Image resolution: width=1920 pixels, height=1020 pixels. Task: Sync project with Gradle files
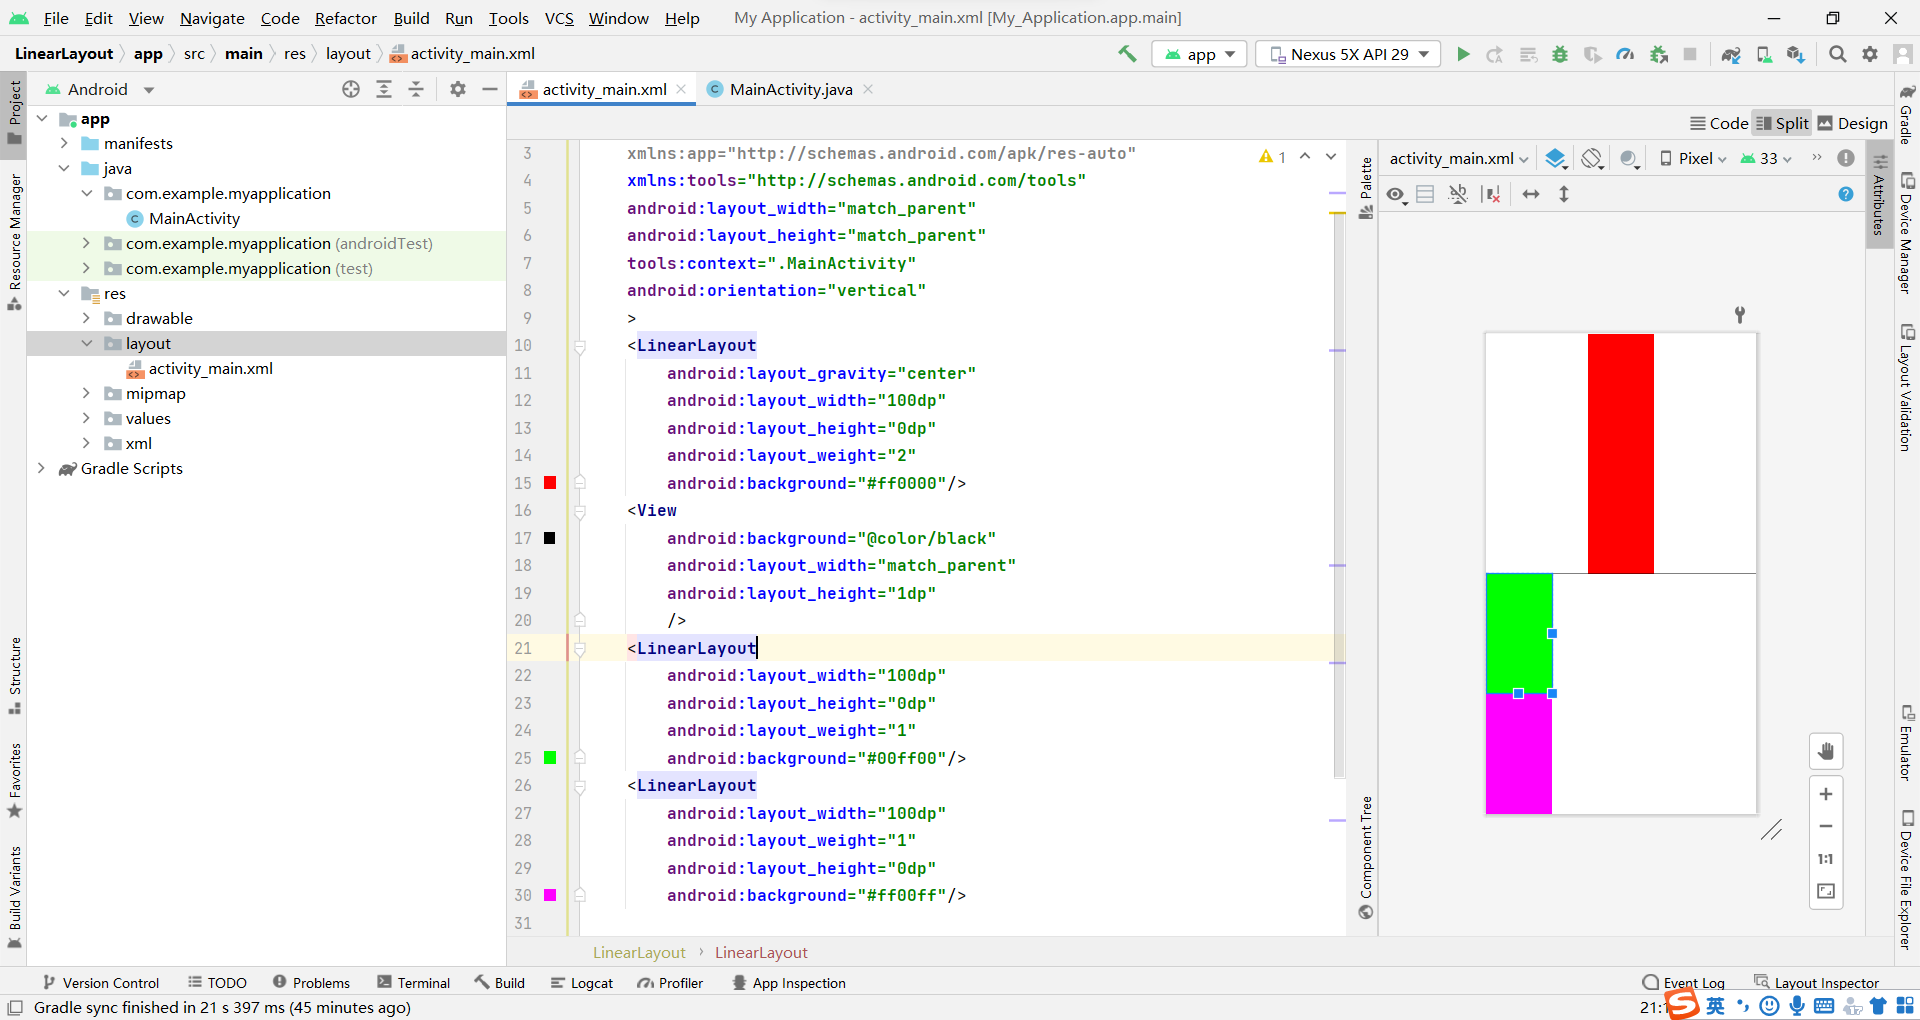pos(1732,54)
